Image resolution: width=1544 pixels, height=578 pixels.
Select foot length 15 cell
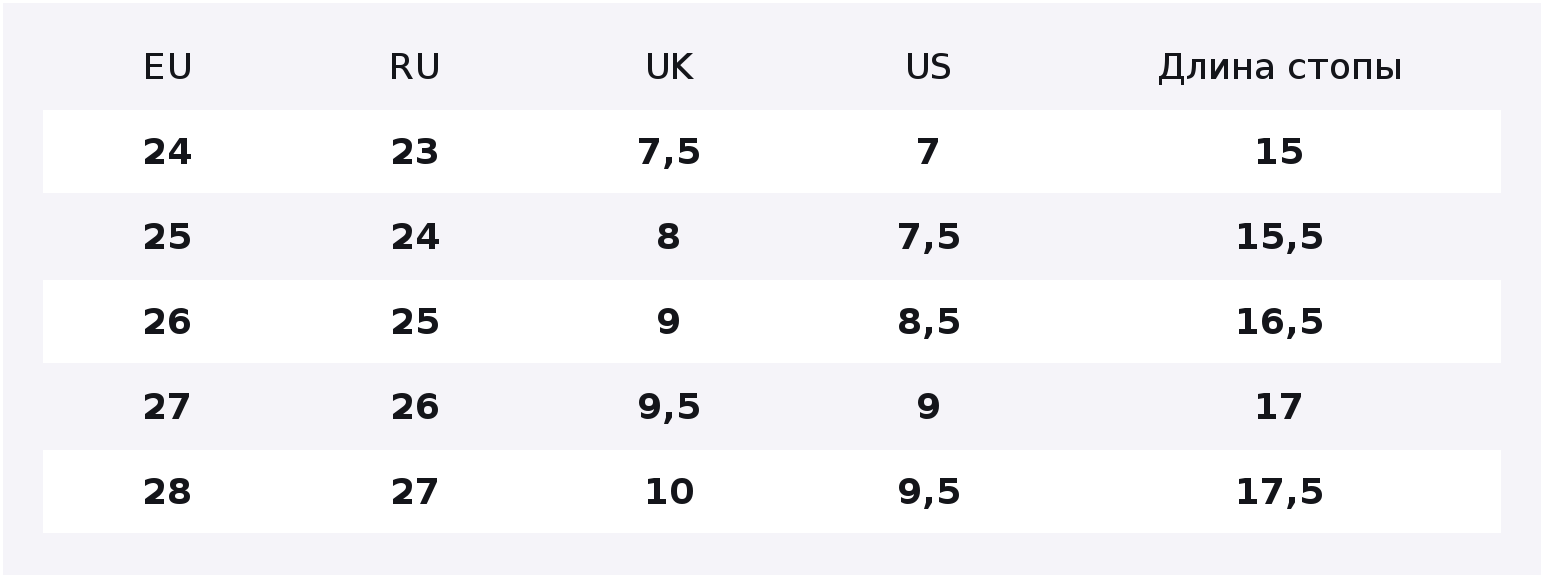tap(1279, 152)
